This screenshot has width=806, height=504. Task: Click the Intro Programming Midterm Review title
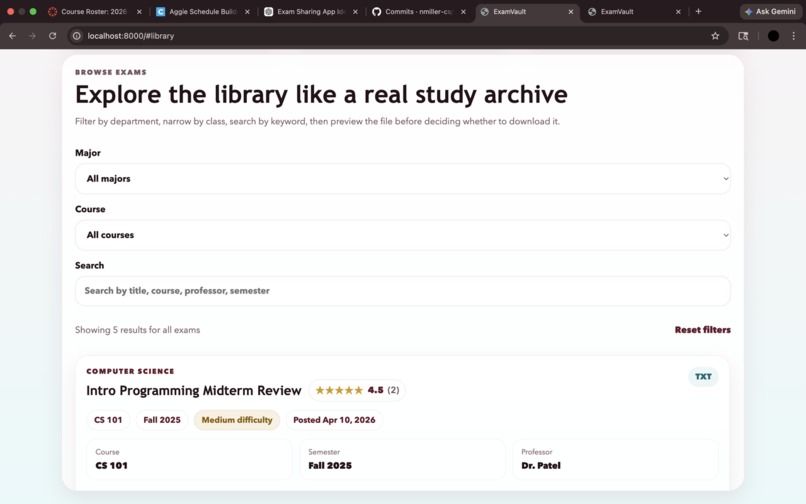(193, 391)
